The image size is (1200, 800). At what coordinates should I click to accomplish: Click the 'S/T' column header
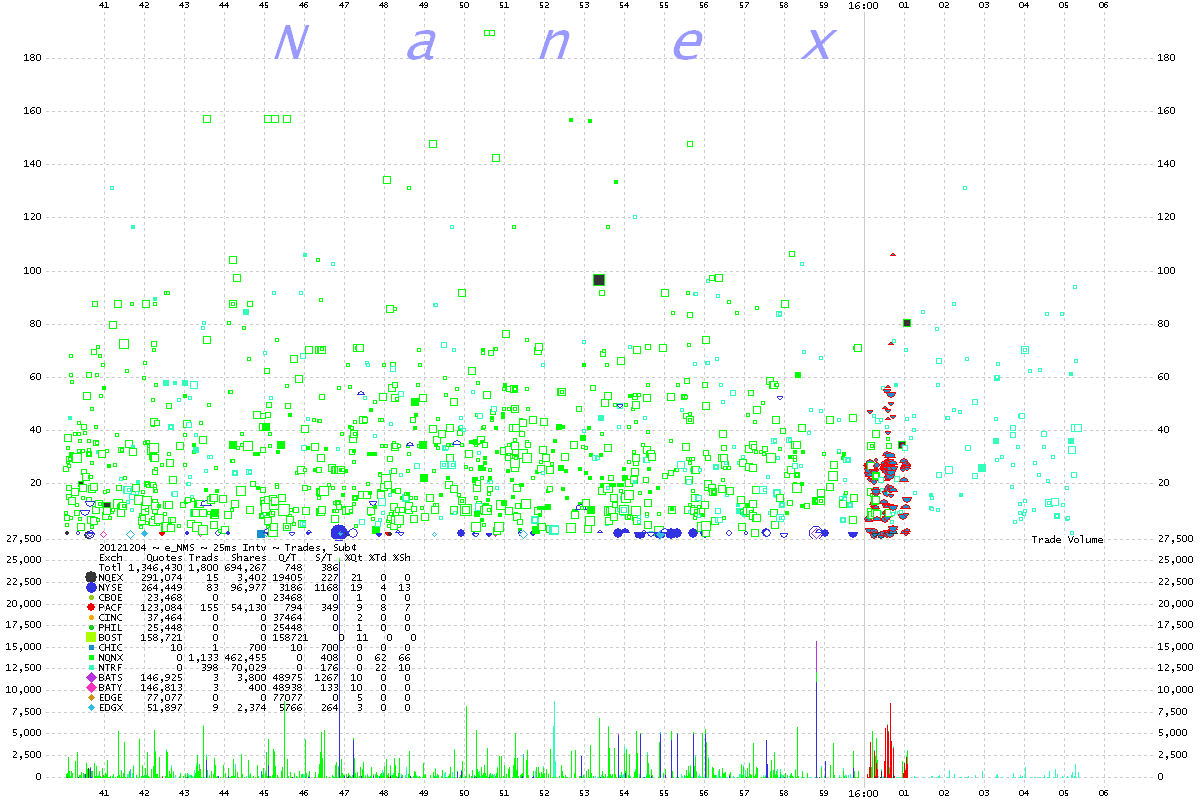(x=323, y=558)
